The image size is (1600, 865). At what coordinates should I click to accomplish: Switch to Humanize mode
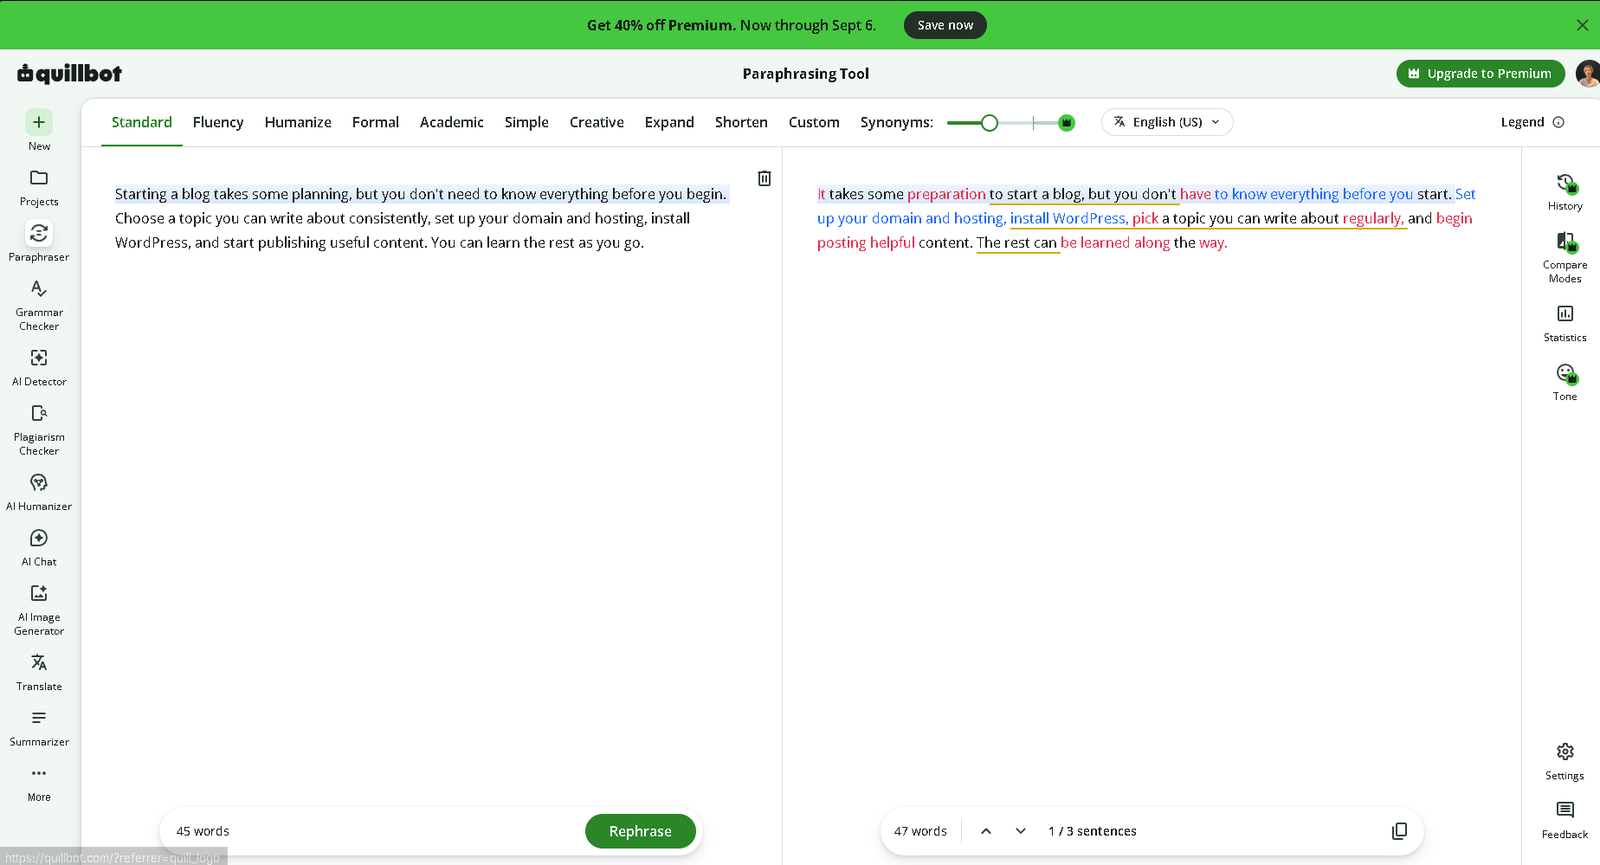click(x=298, y=122)
